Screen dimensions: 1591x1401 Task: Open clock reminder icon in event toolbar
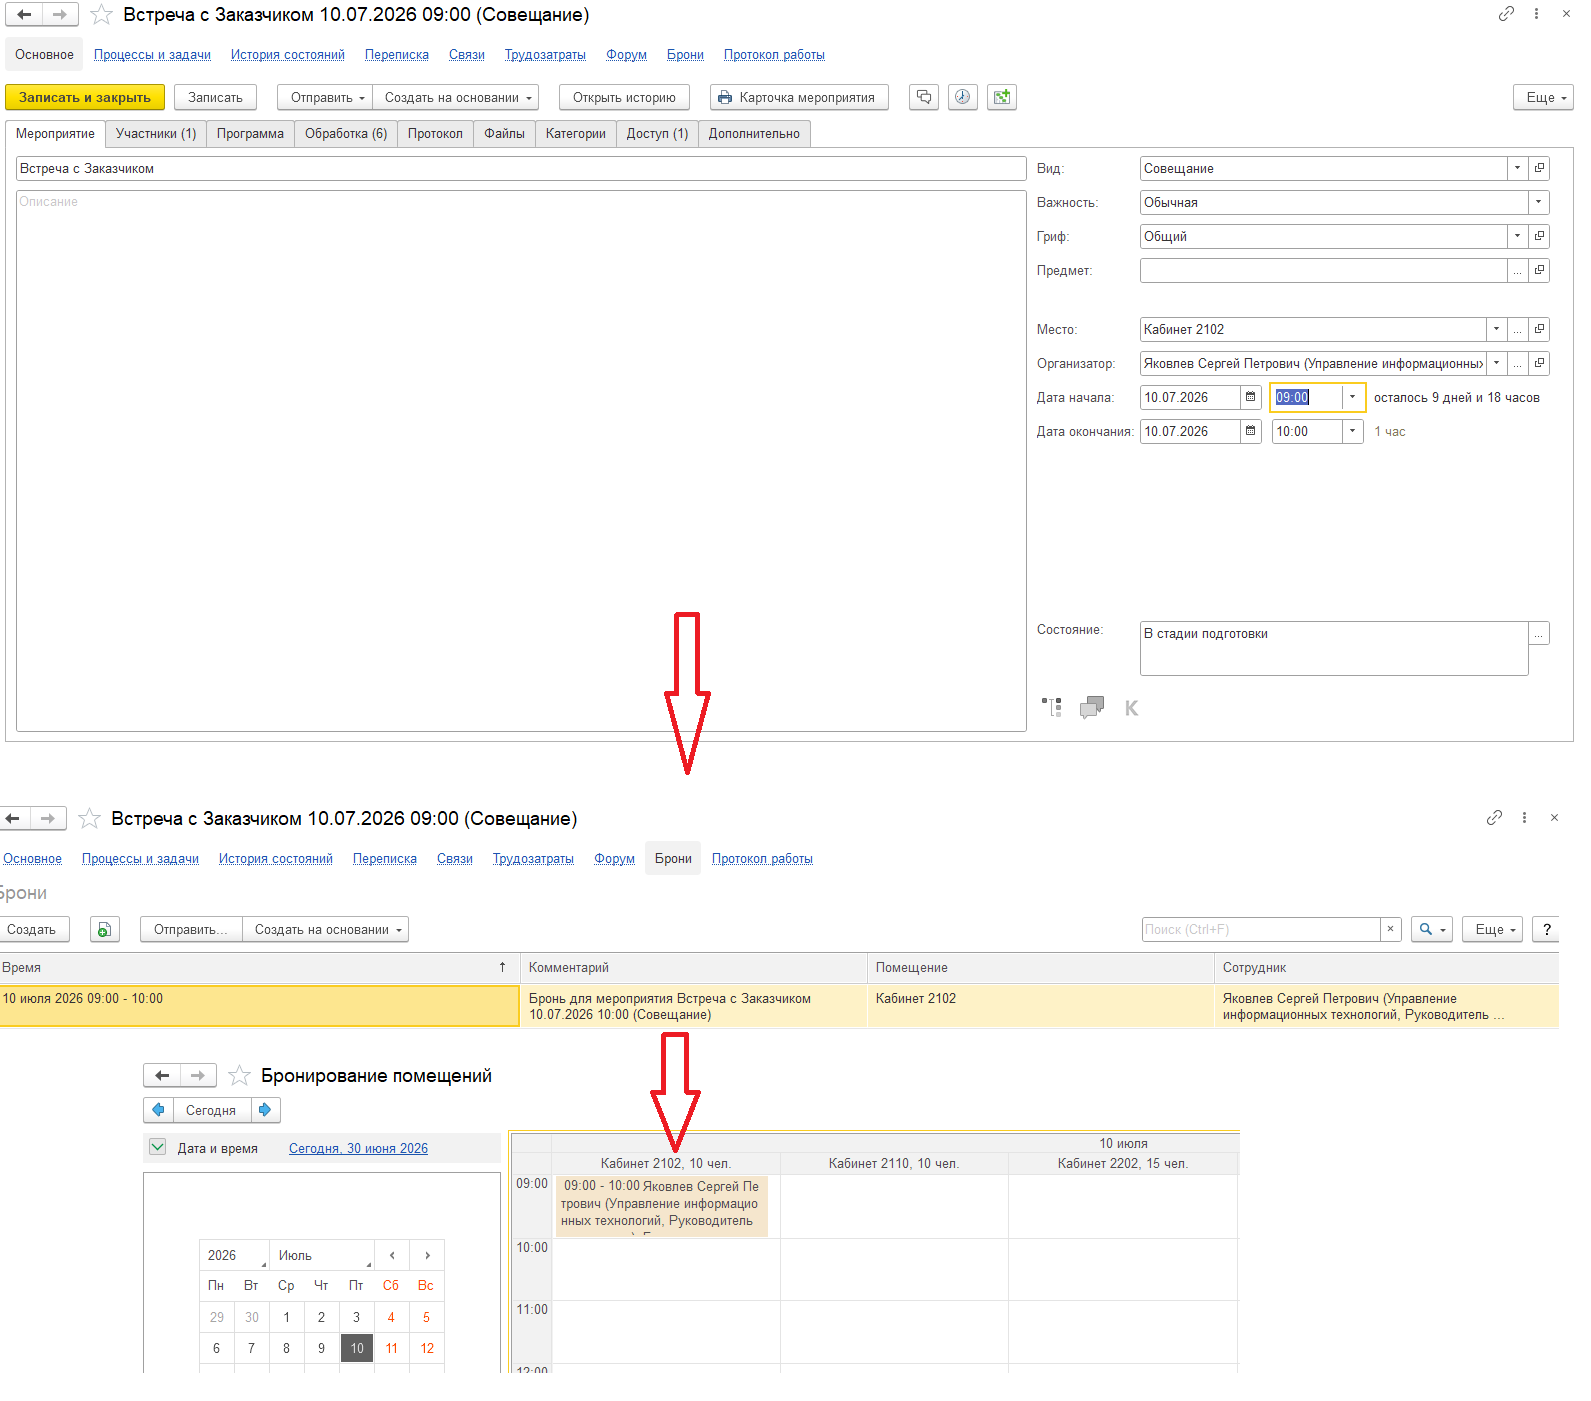(x=962, y=97)
